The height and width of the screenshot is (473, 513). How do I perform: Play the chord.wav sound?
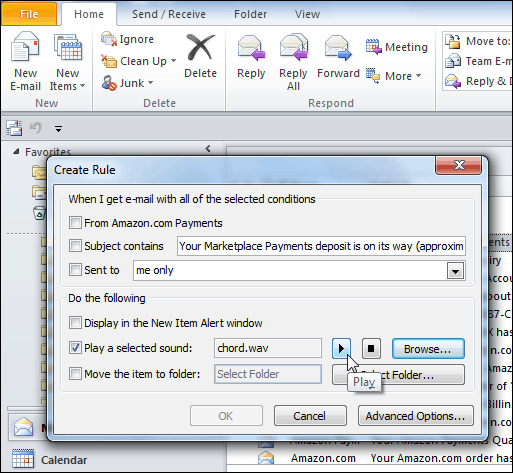coord(341,349)
